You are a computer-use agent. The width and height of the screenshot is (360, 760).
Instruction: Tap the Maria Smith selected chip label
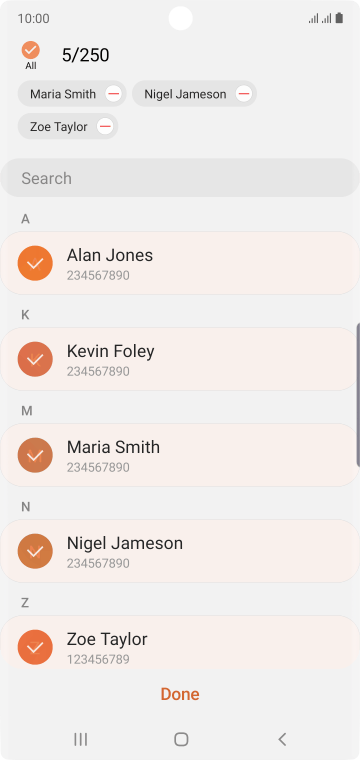click(x=63, y=94)
